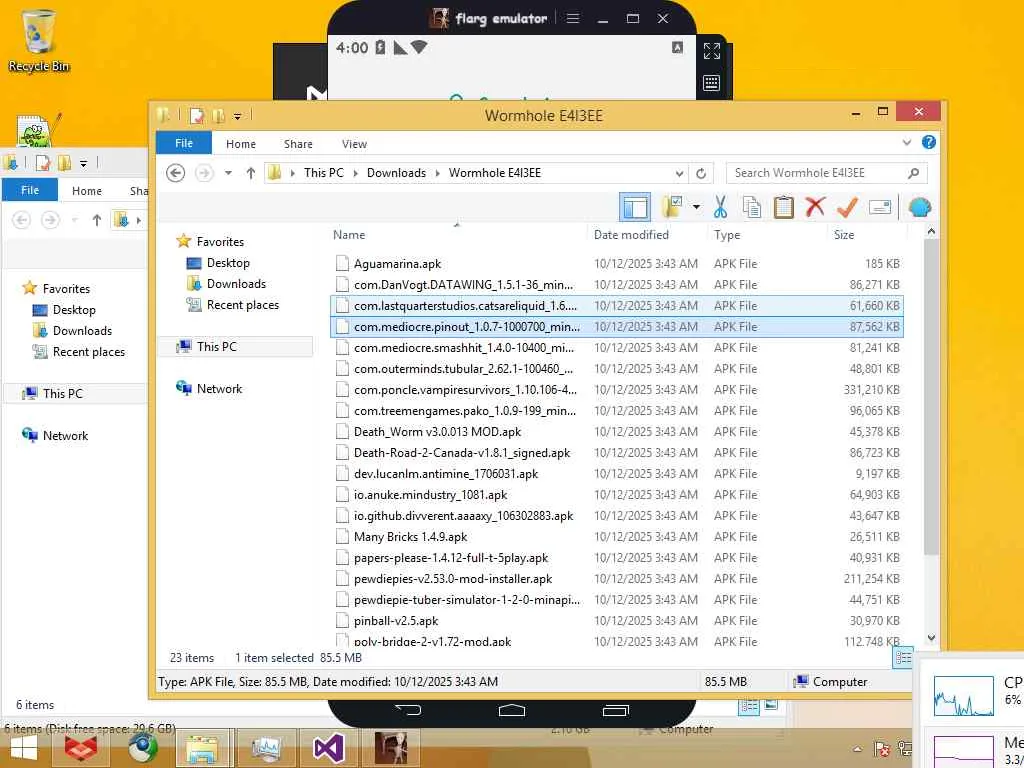Screen dimensions: 1024x768
Task: Select io.anuke.mindustry_1081.apk
Action: point(616,494)
